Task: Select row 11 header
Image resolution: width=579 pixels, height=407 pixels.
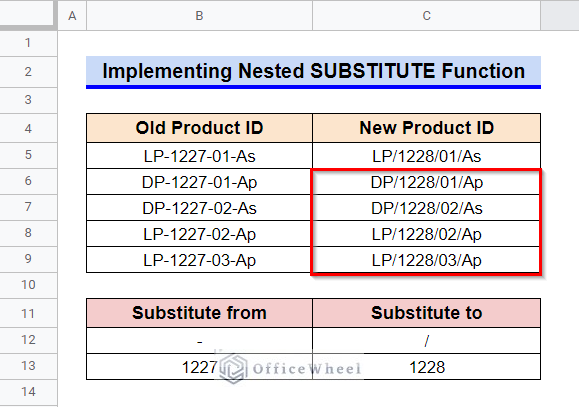Action: (x=28, y=313)
